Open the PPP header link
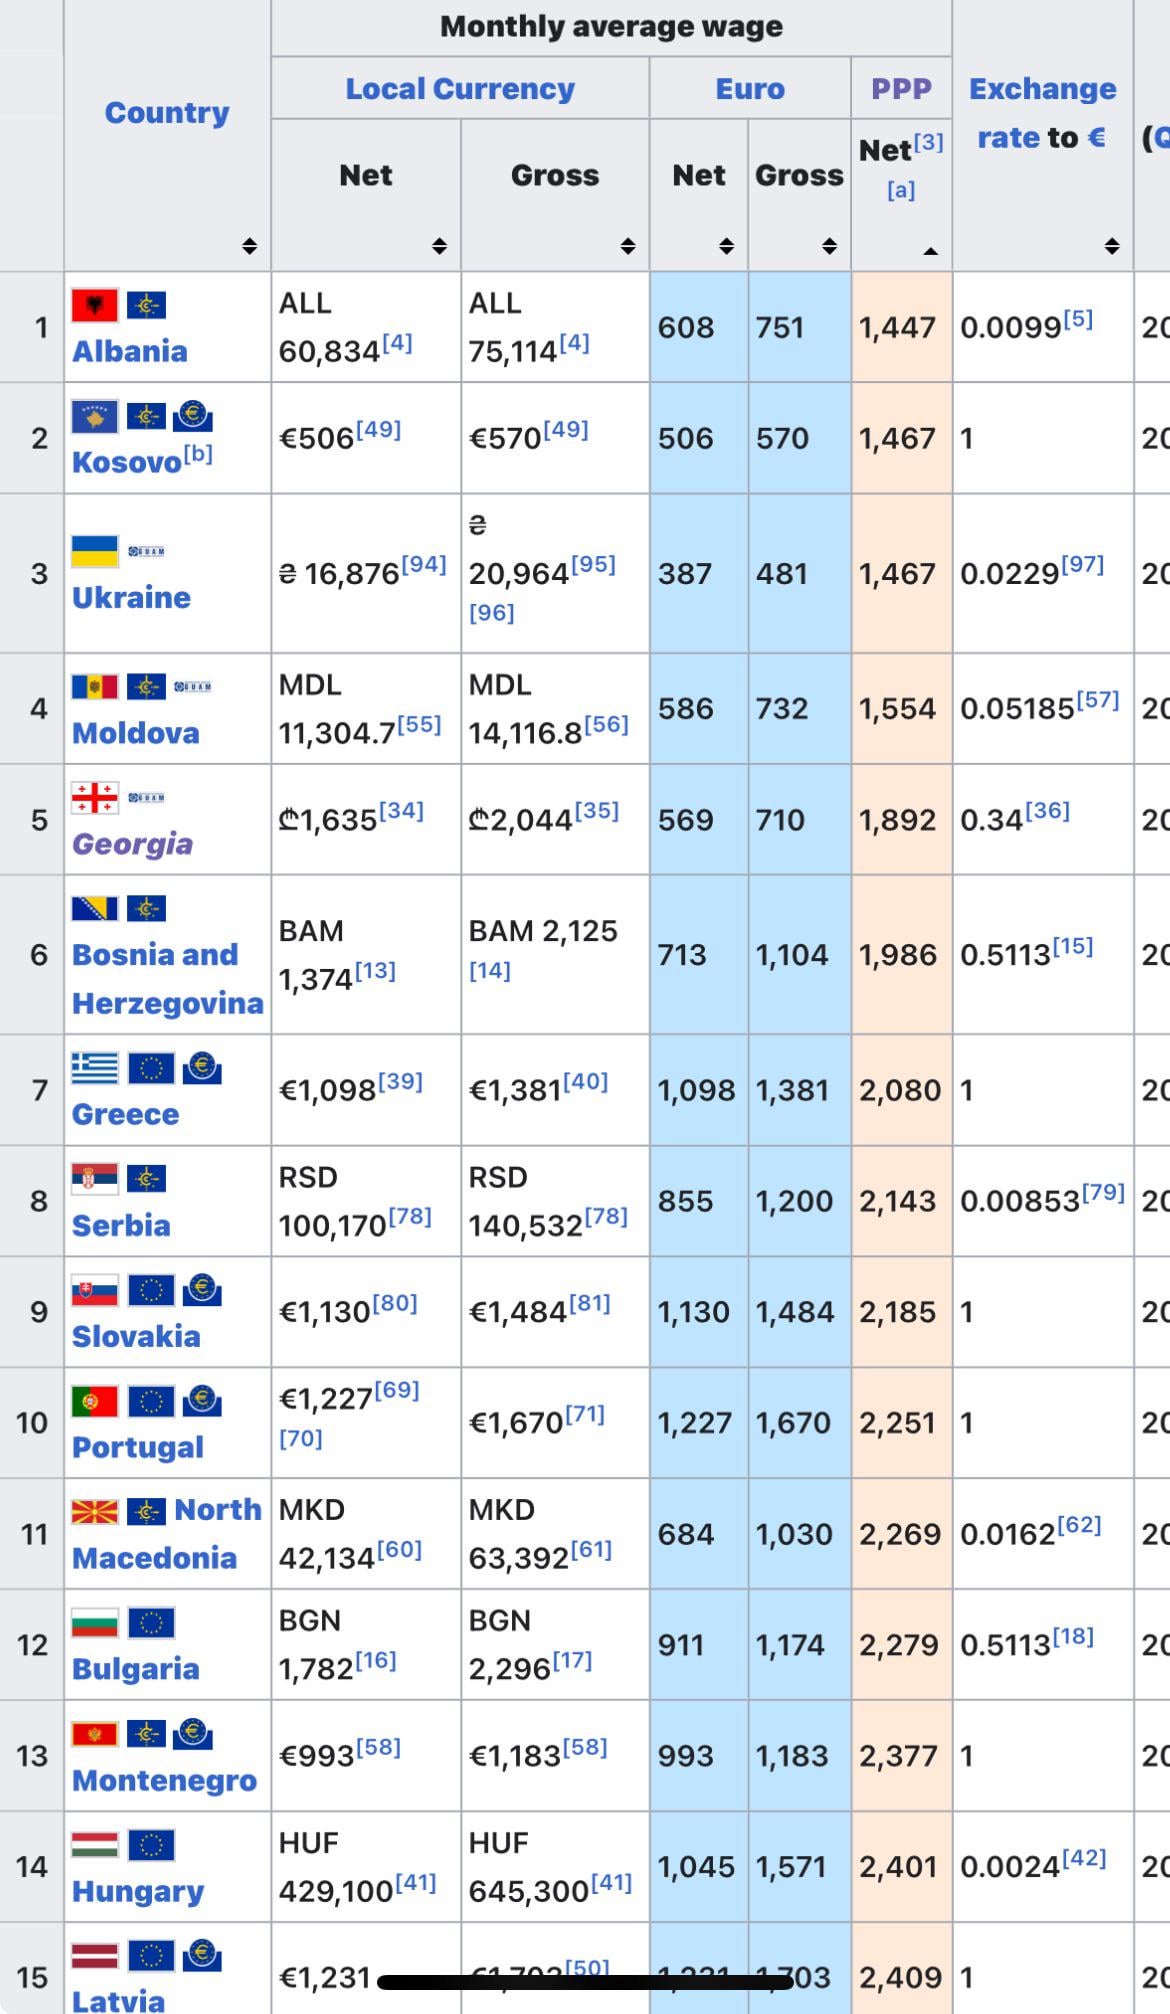 tap(901, 89)
